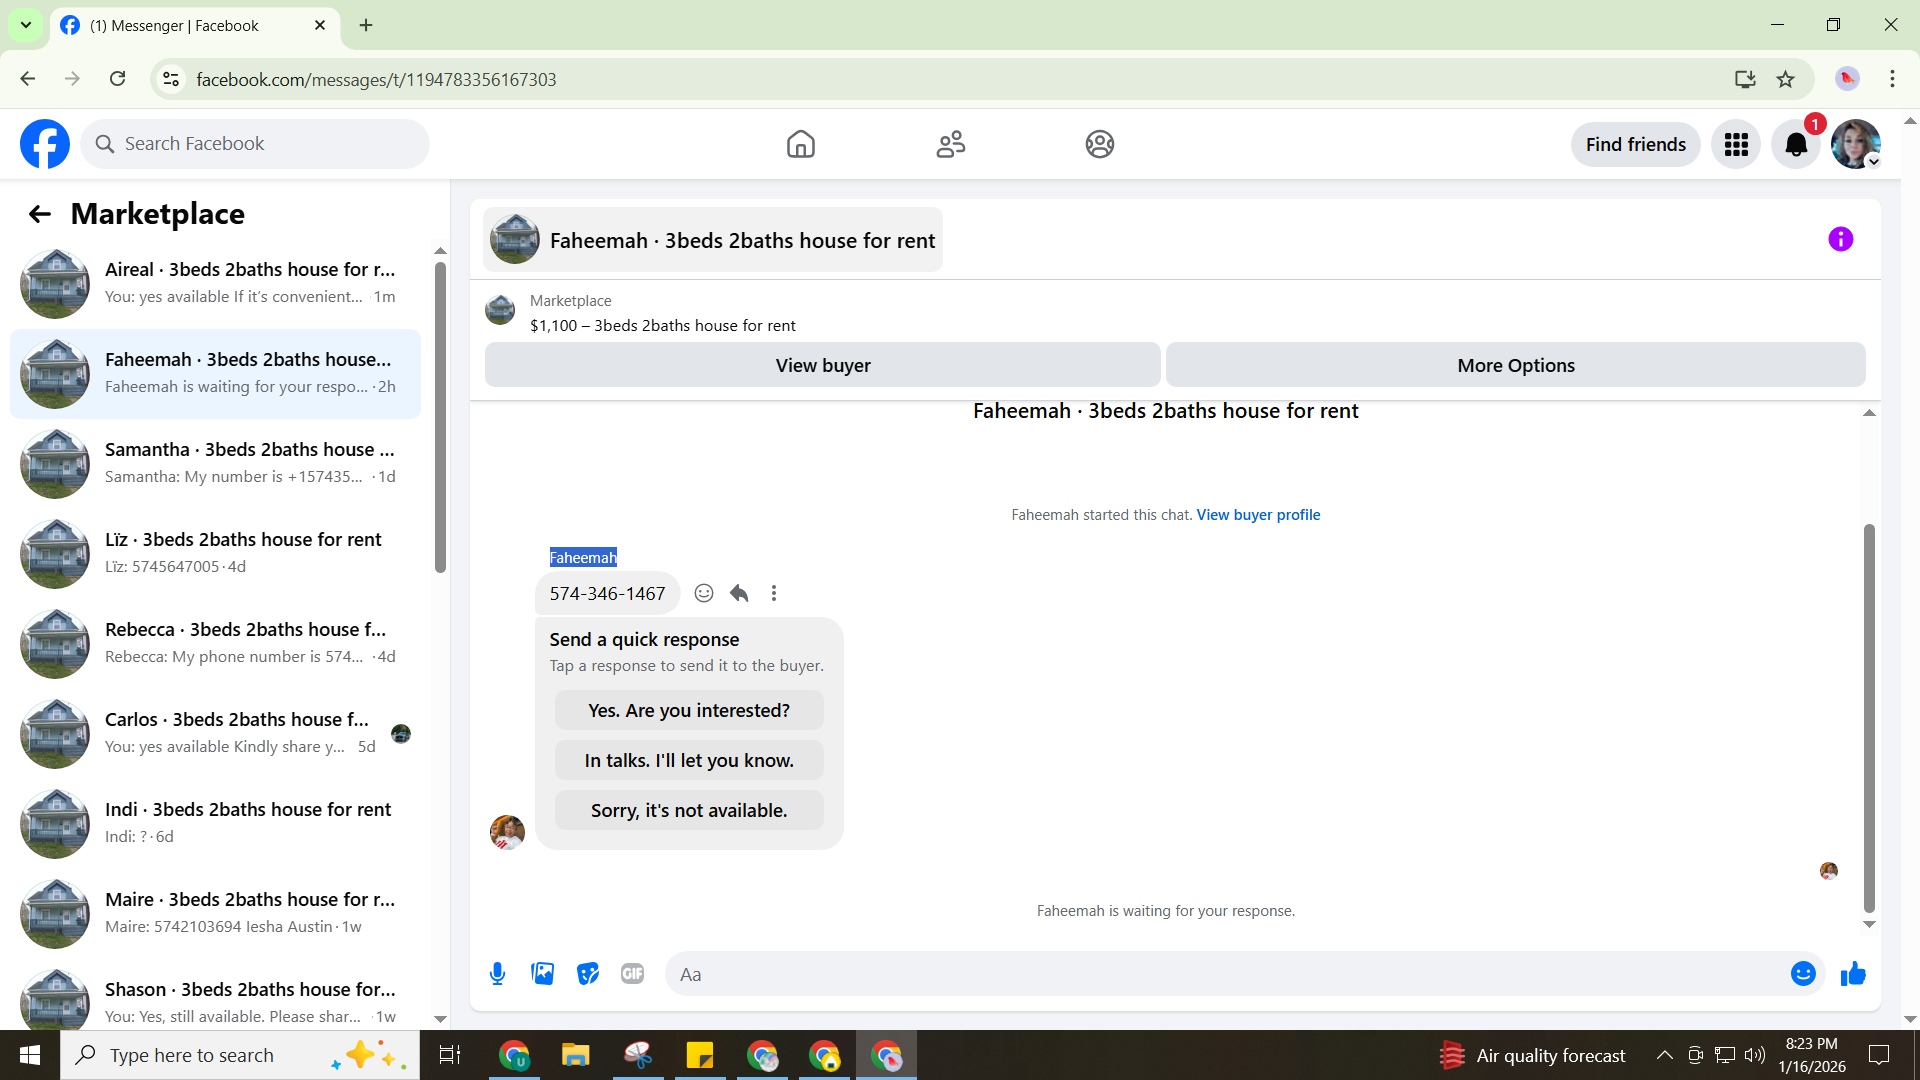Open the Facebook apps grid menu
This screenshot has width=1920, height=1080.
1736,145
